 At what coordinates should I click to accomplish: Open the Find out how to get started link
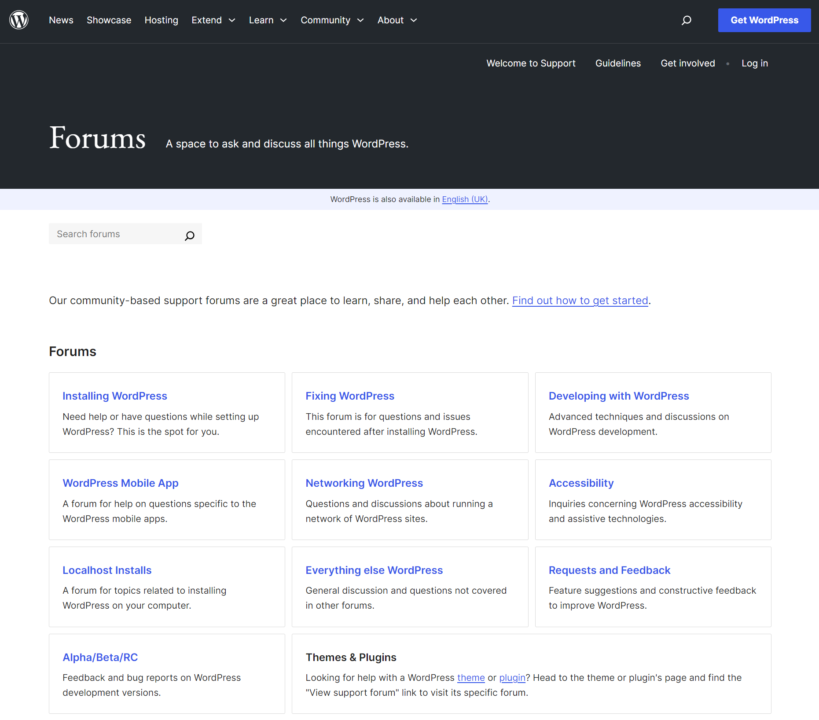point(579,300)
